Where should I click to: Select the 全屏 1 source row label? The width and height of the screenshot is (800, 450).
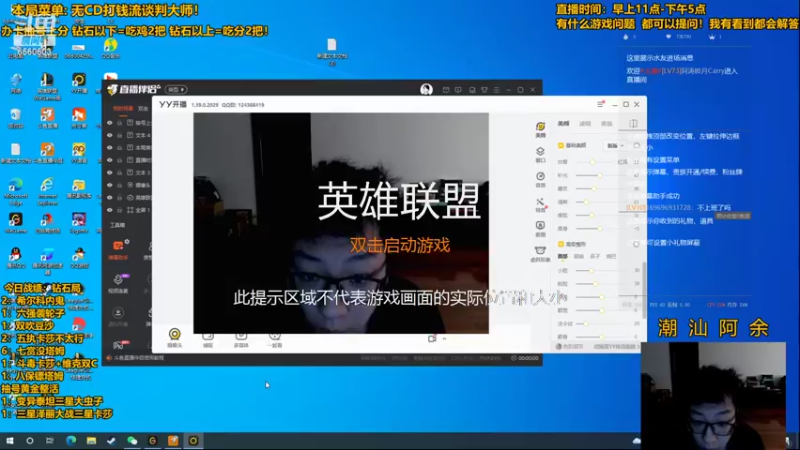tap(142, 210)
